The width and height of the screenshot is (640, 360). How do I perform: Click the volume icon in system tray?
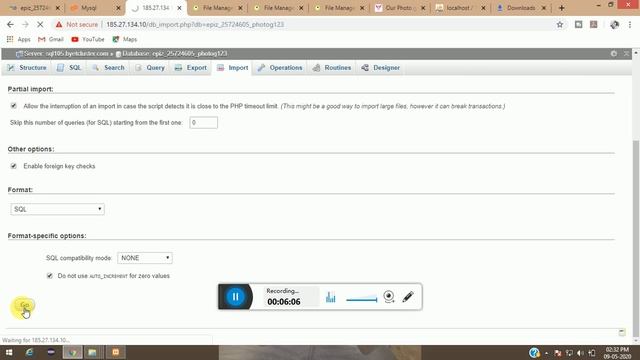tap(580, 353)
